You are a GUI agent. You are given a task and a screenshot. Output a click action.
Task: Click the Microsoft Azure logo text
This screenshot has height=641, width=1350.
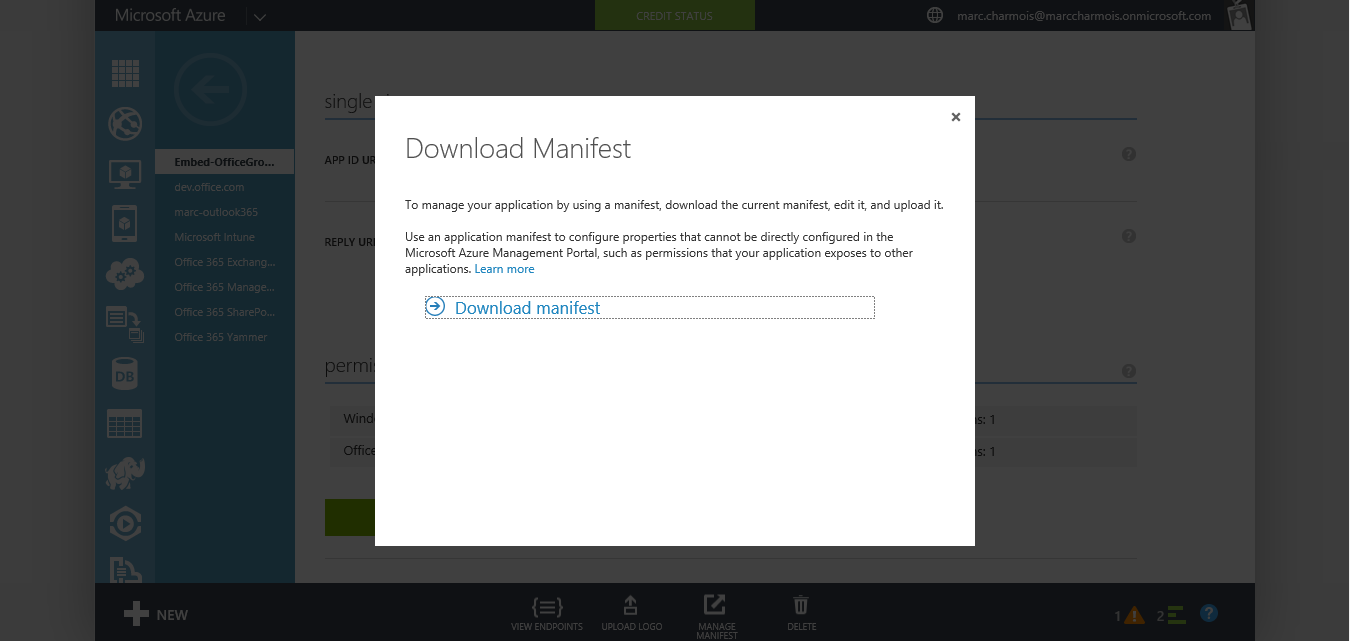tap(170, 15)
